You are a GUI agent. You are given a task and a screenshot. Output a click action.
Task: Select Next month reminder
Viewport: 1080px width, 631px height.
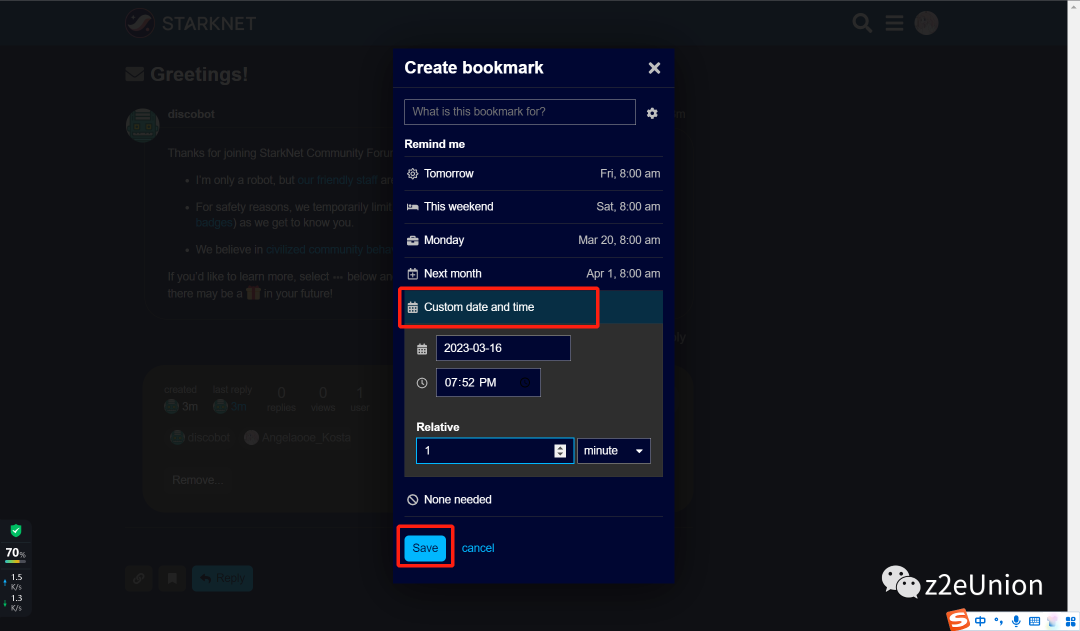pos(532,273)
